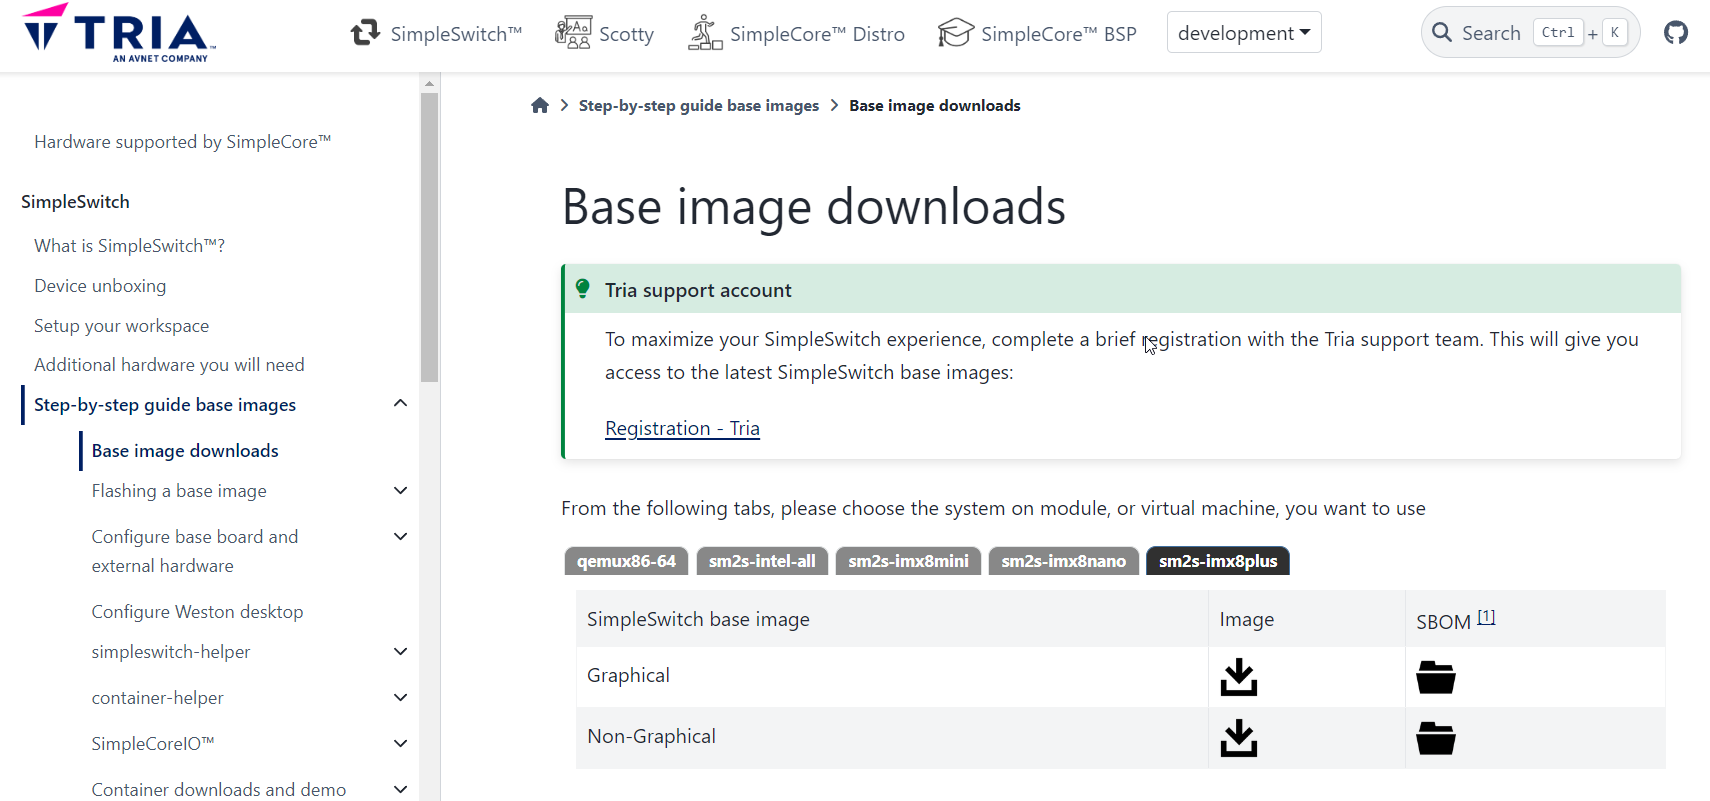
Task: Click the sidebar scroll up arrow
Action: 430,84
